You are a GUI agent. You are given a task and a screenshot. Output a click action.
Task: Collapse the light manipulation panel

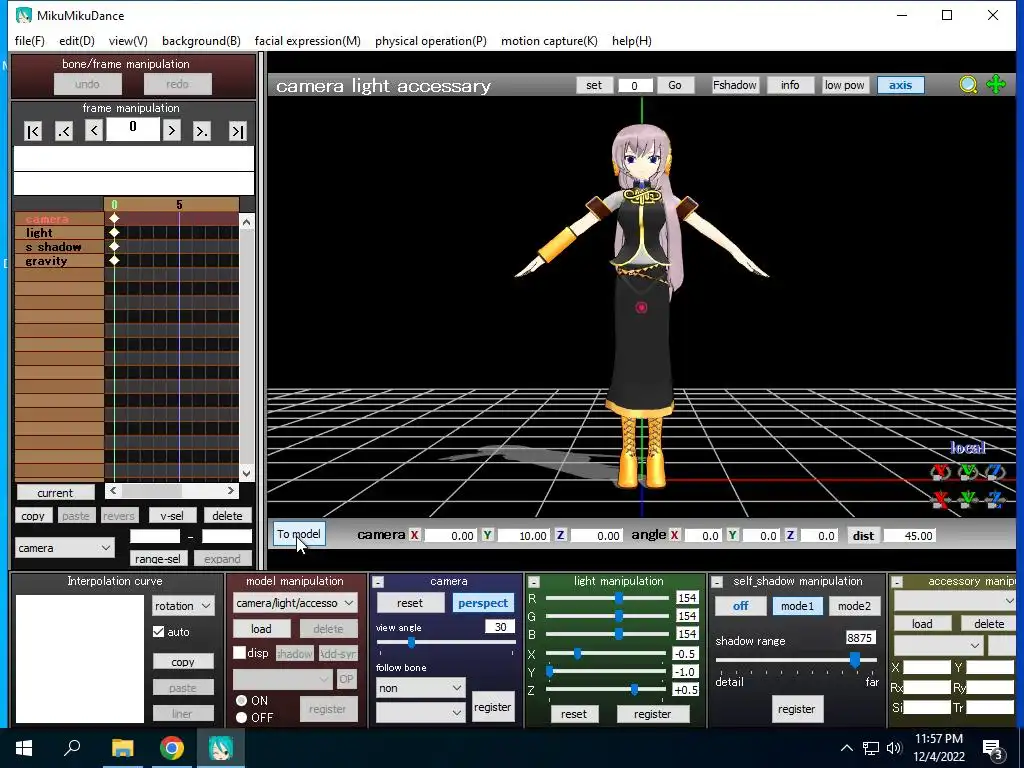coord(534,582)
